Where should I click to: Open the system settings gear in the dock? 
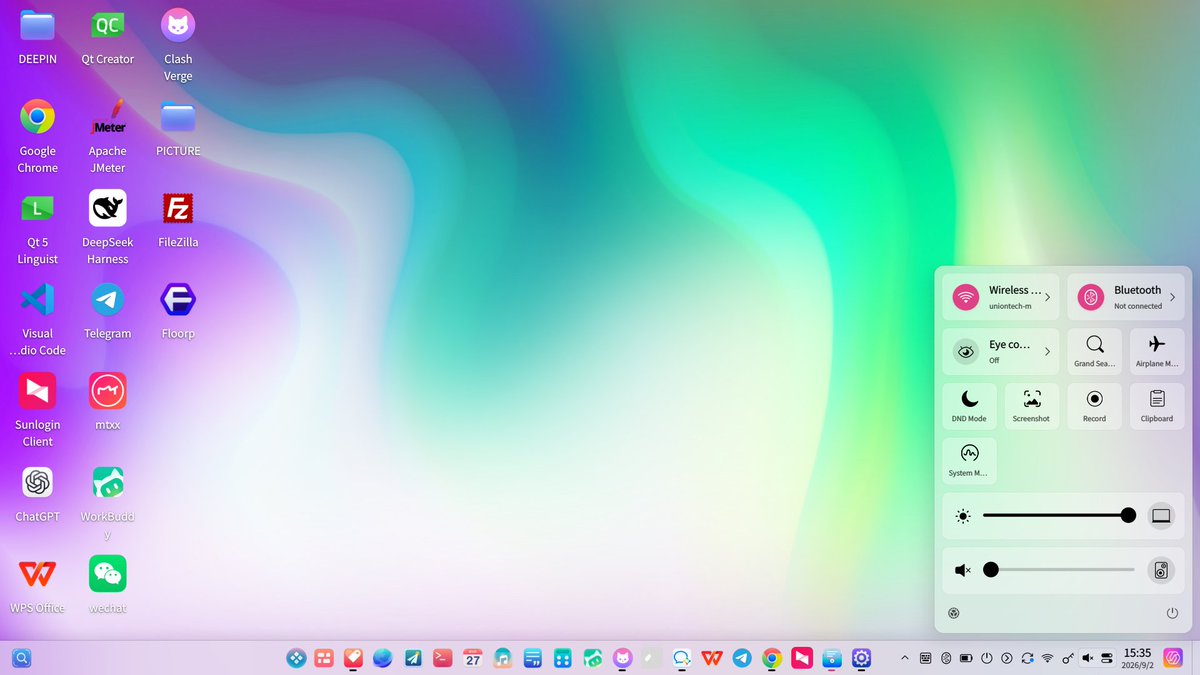pos(861,658)
